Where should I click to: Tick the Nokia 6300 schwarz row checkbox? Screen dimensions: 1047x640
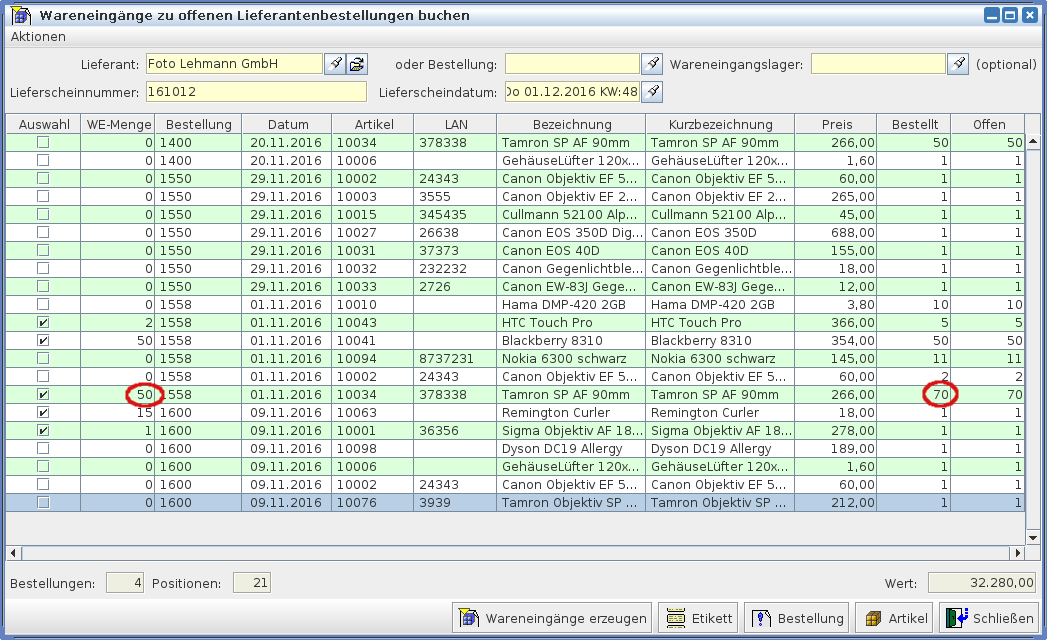coord(43,359)
